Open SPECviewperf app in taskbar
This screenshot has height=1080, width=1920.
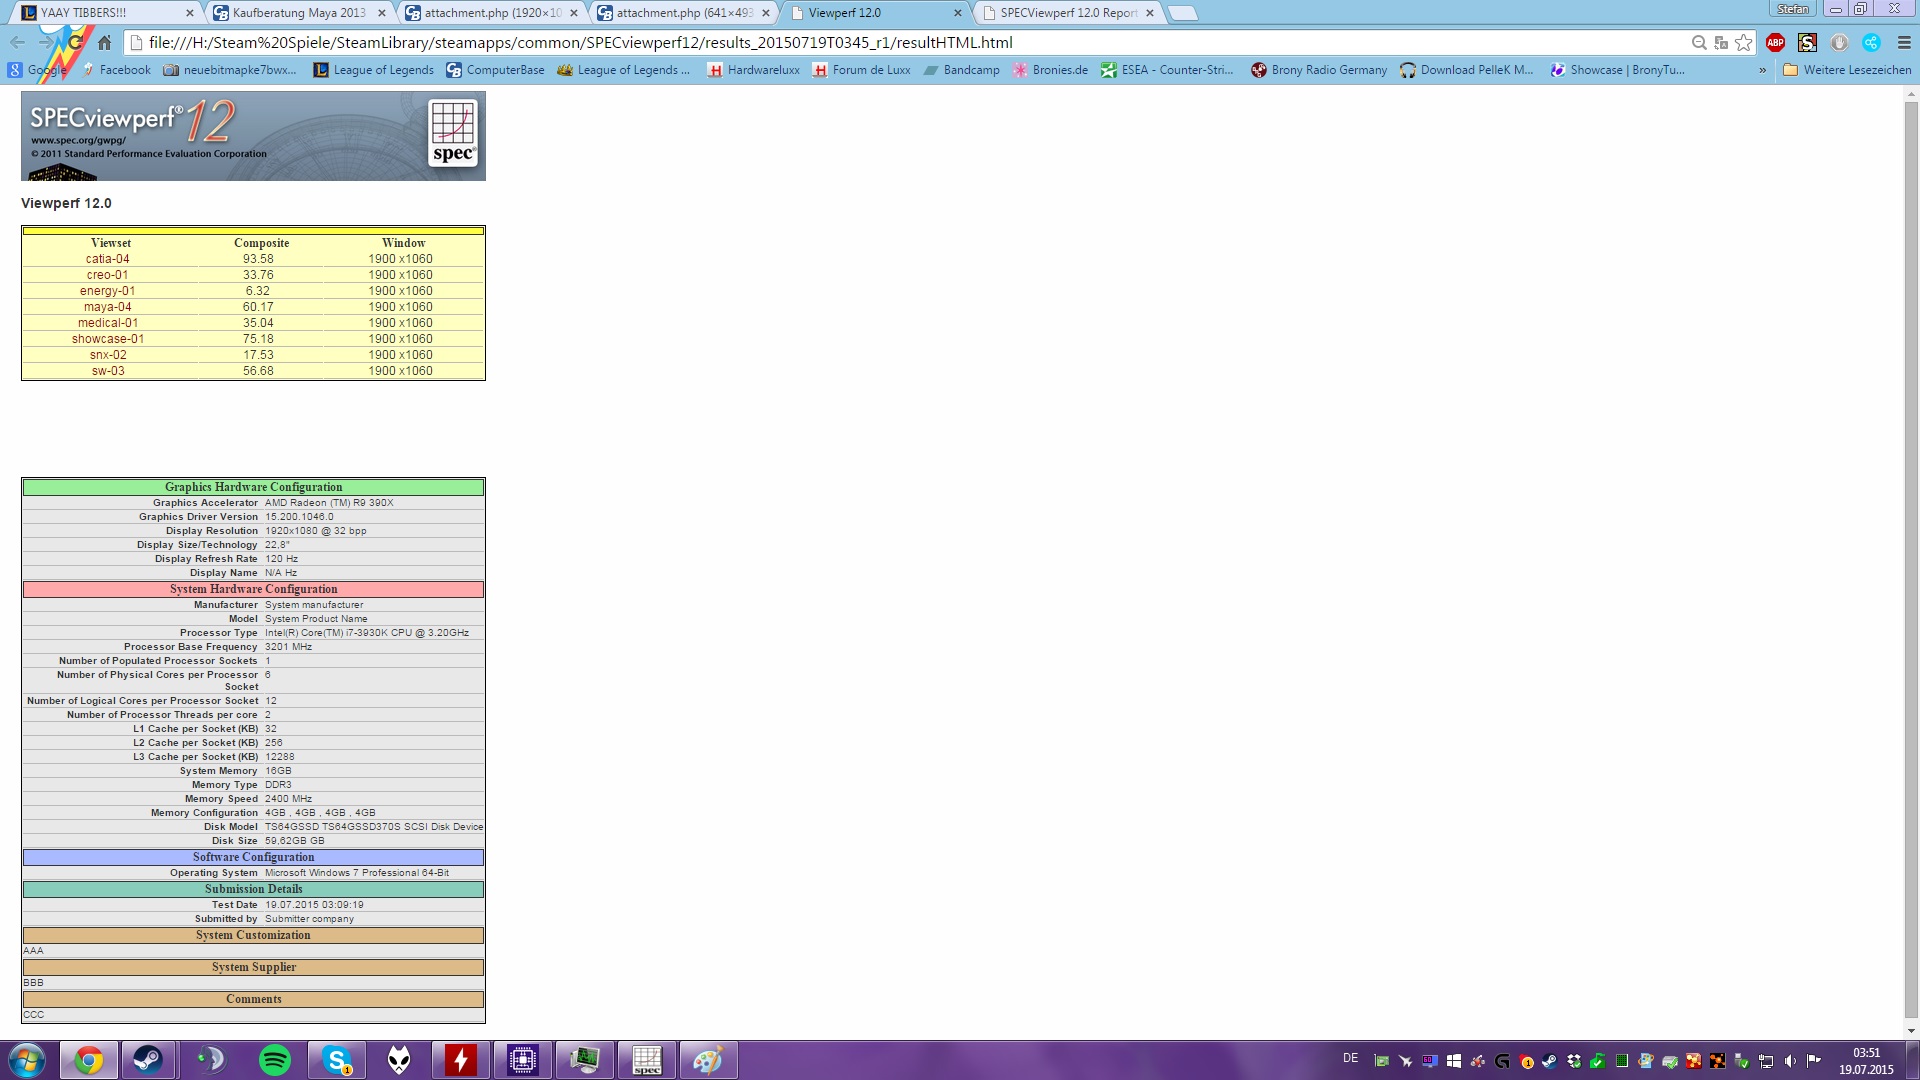647,1060
